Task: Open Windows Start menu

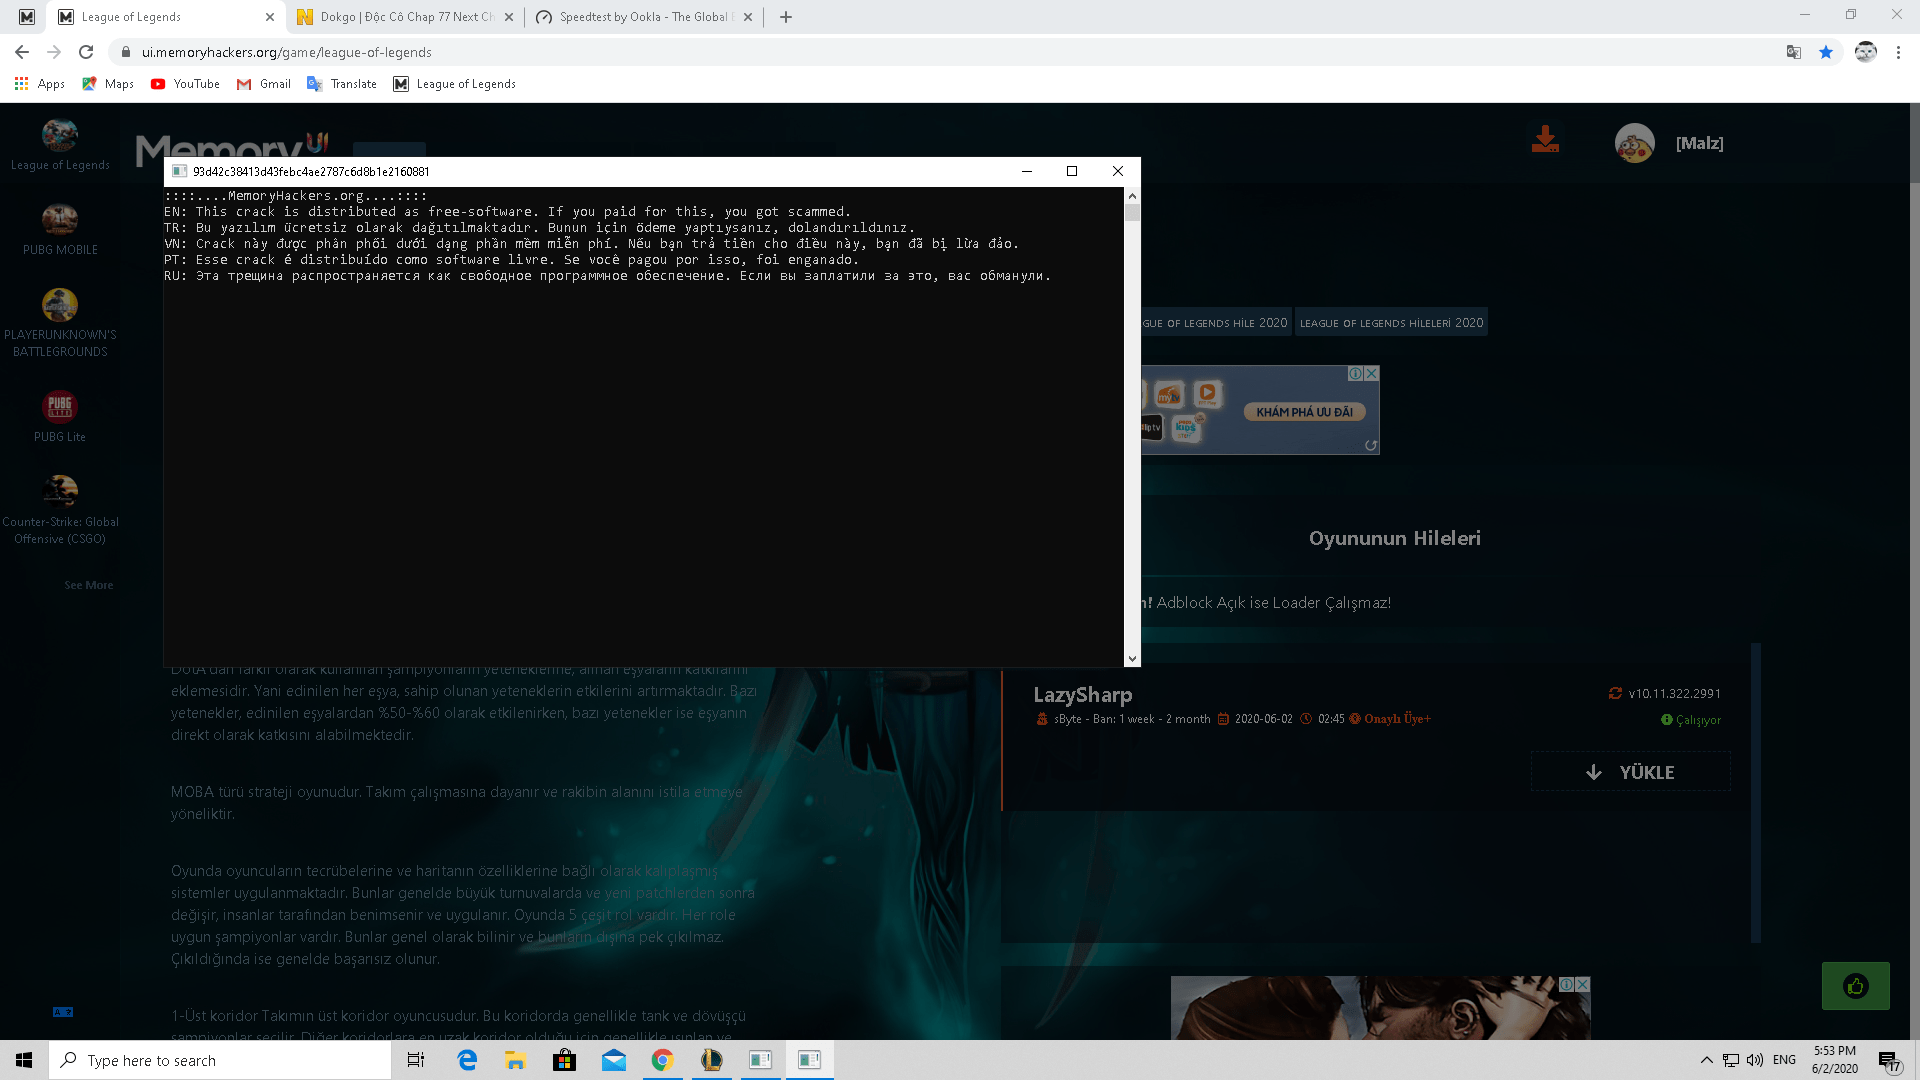Action: 24,1060
